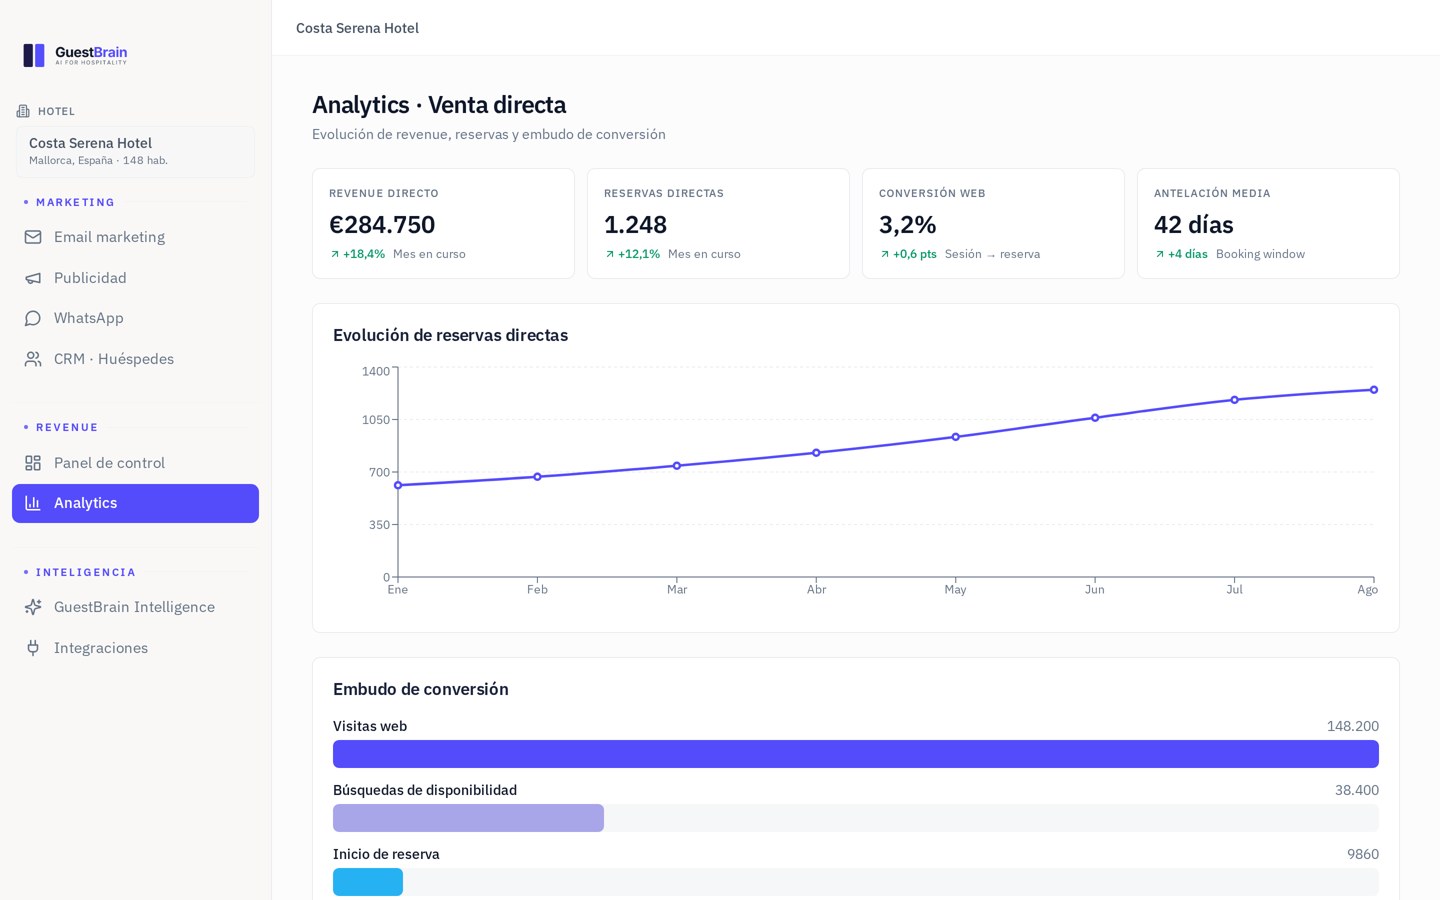
Task: Click the "Booking window" caption
Action: [x=1260, y=254]
